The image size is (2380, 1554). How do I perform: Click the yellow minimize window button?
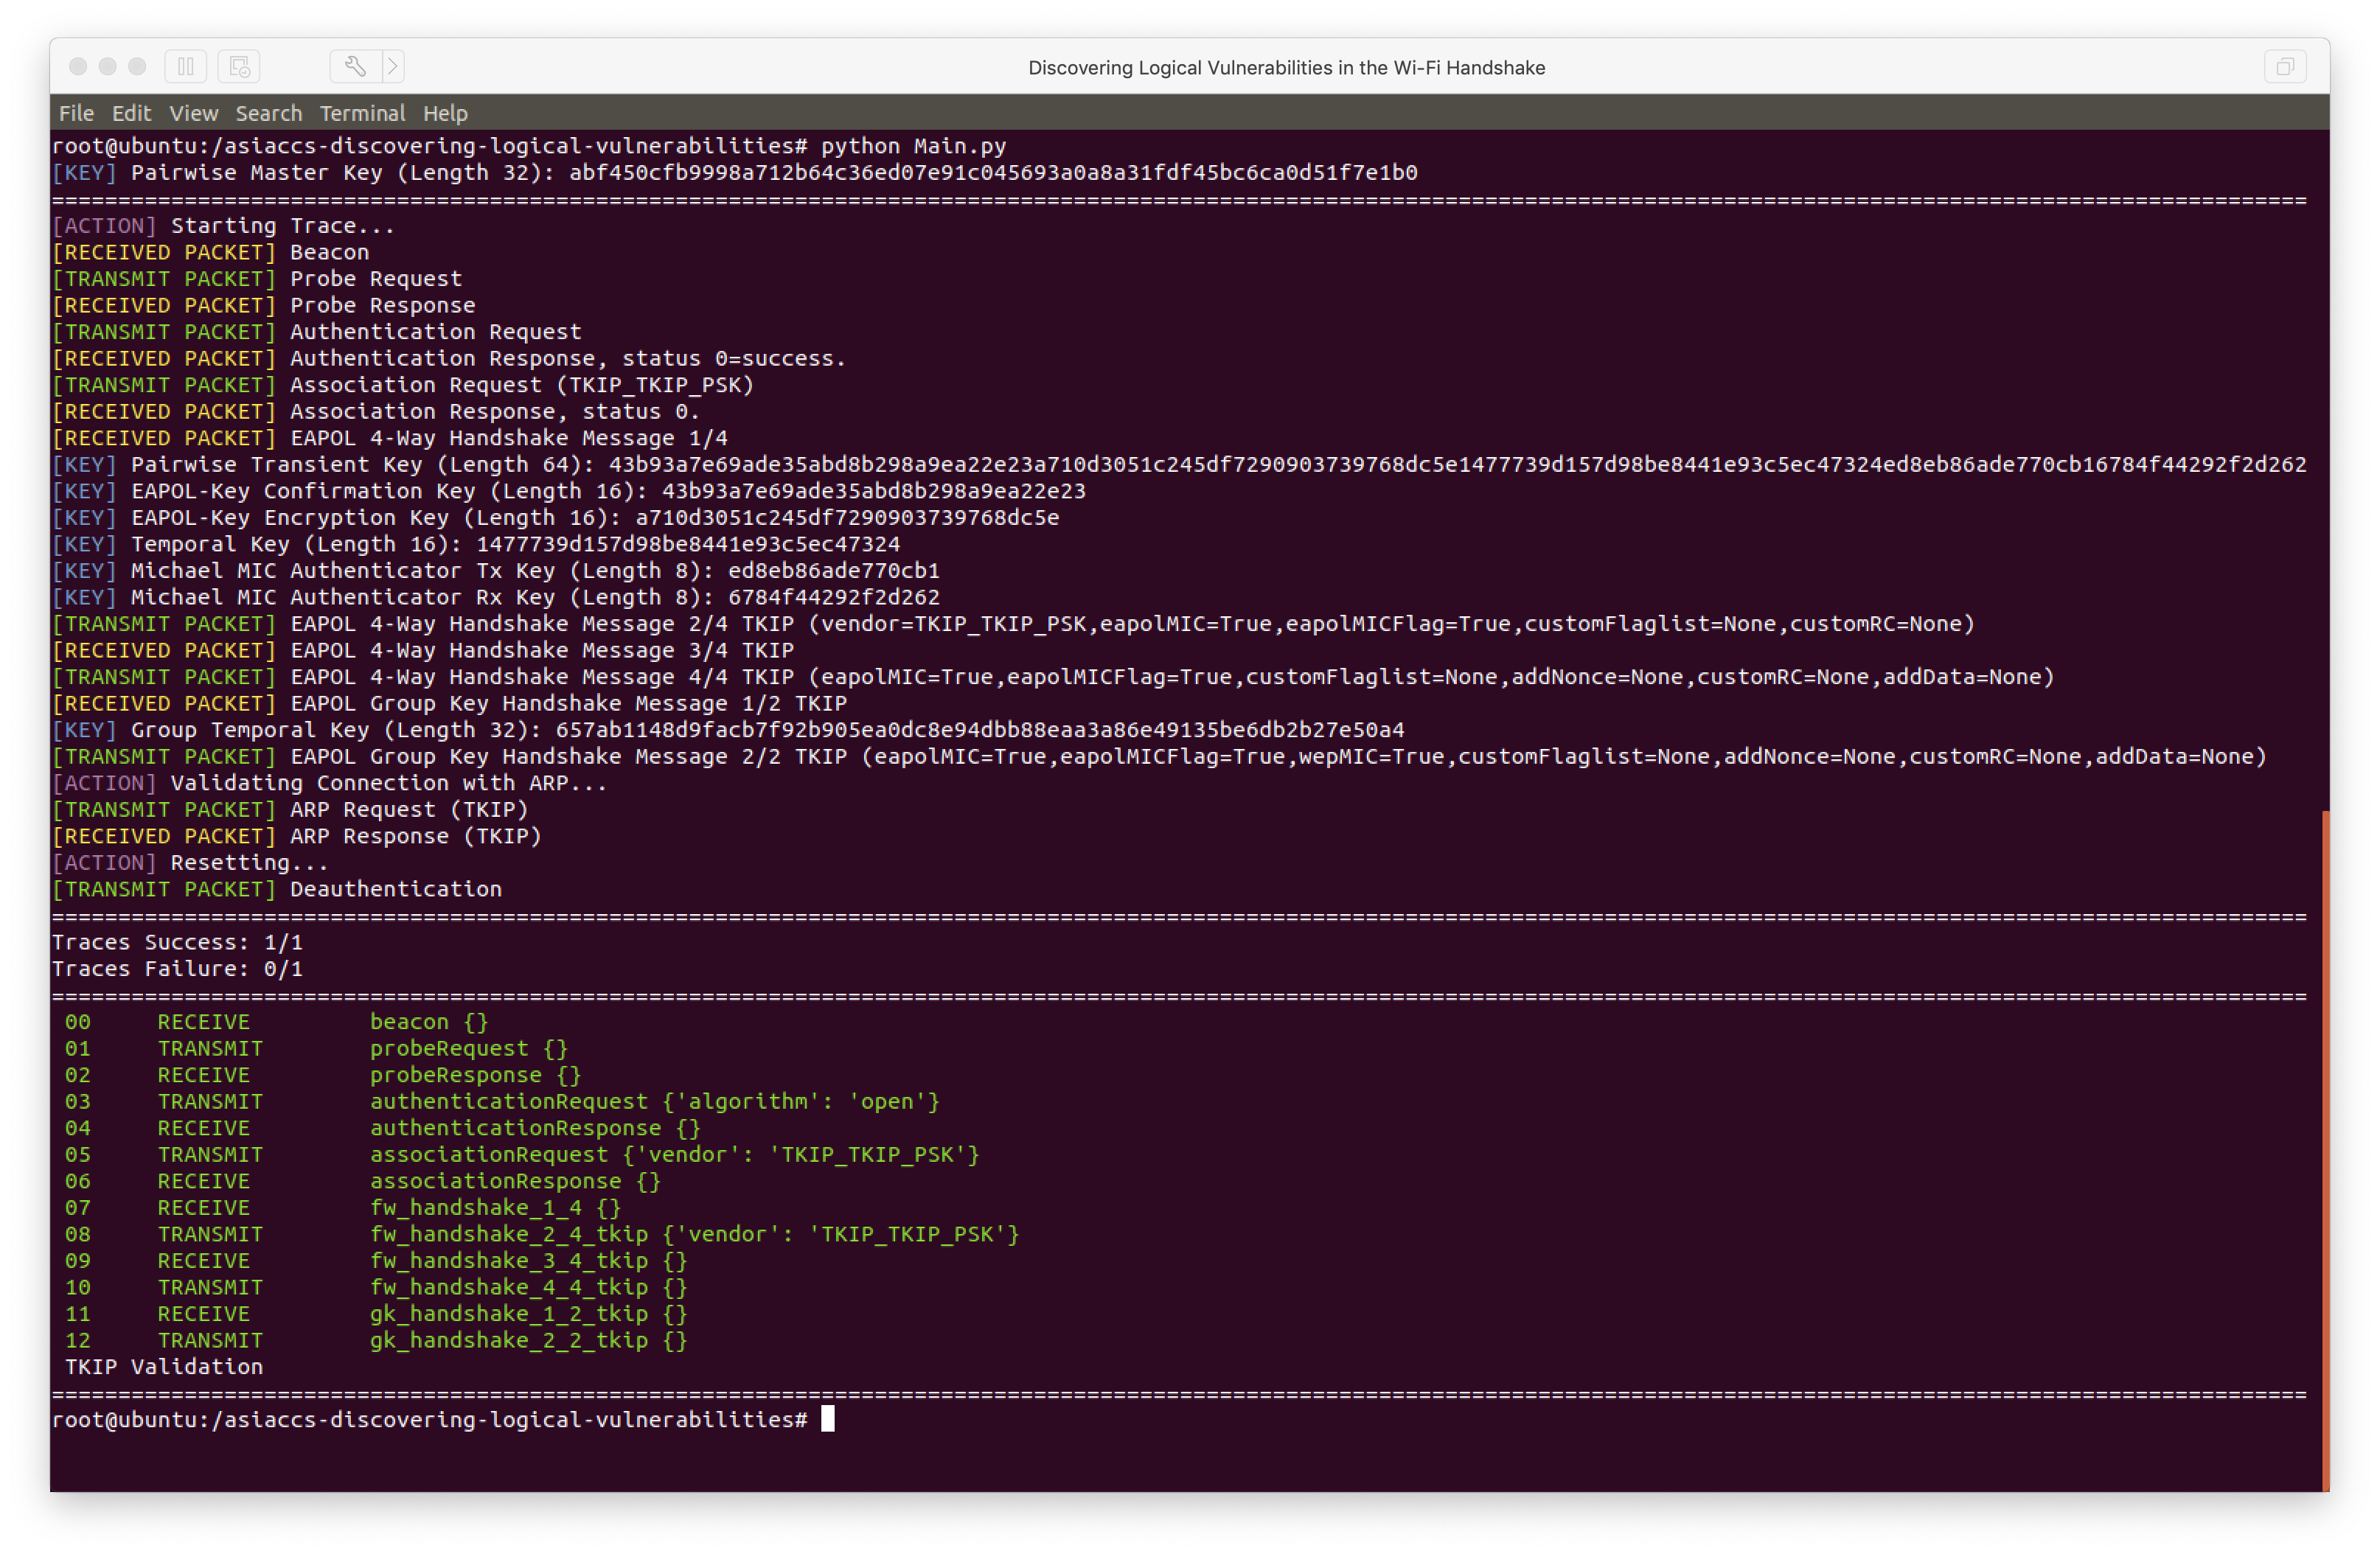[108, 67]
